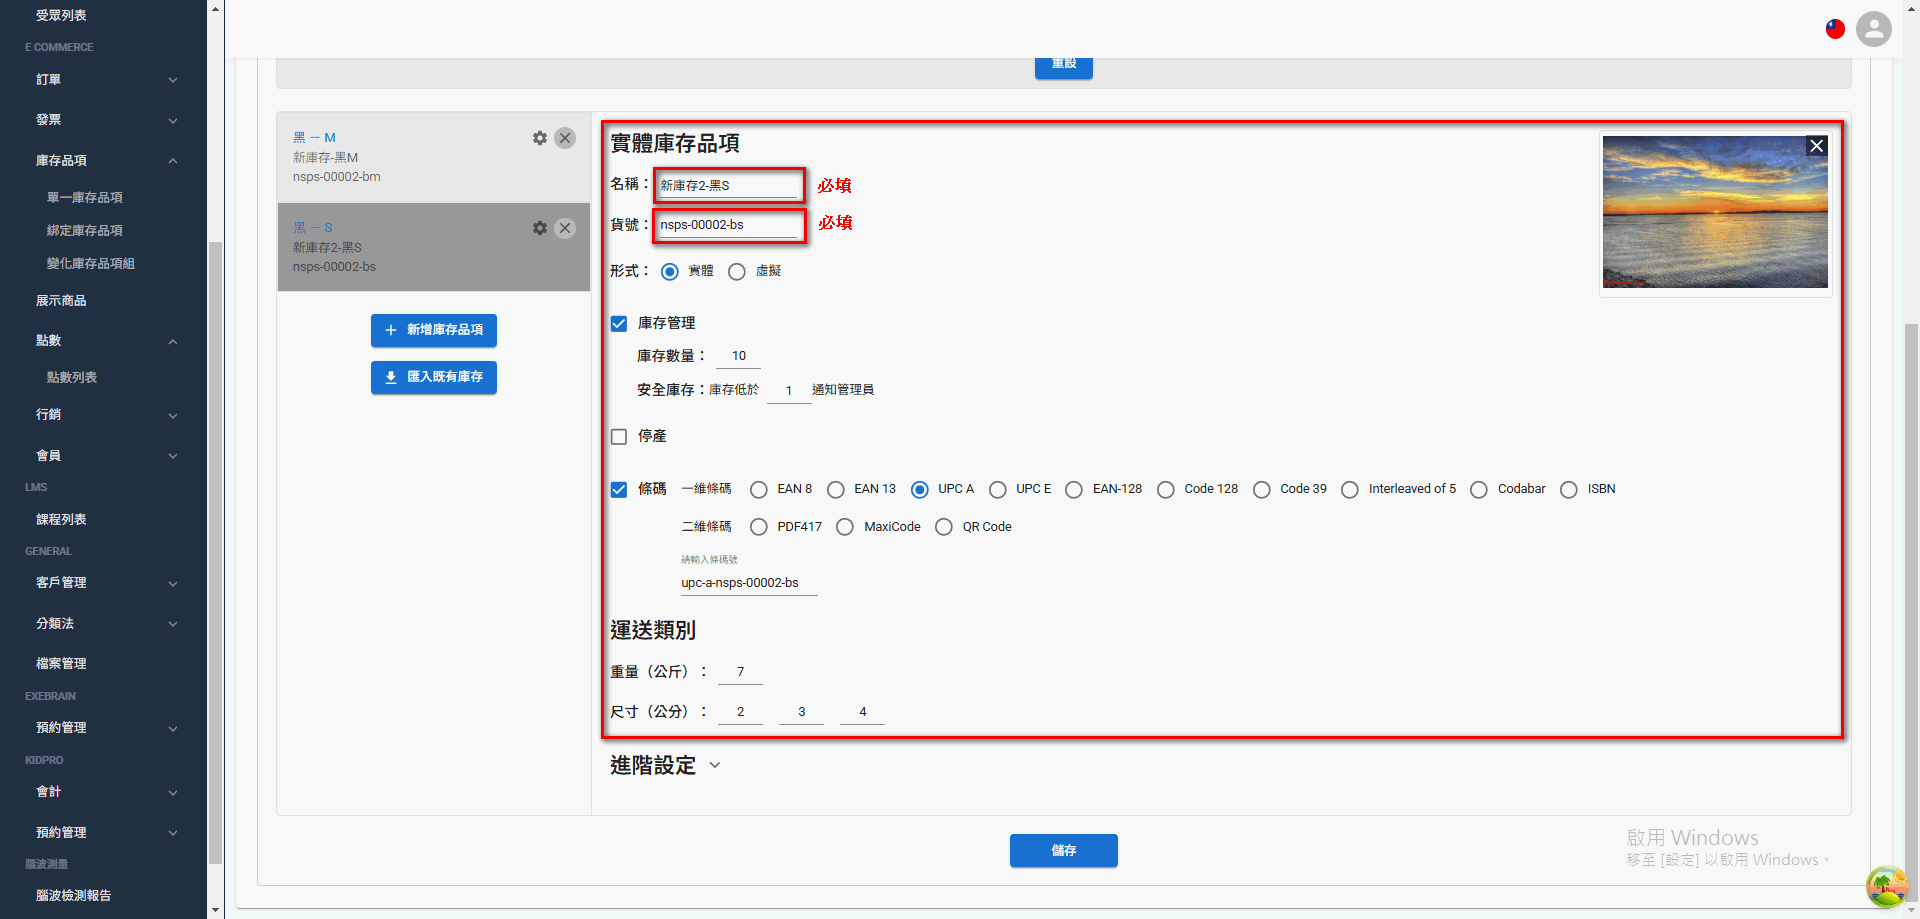Edit the 庫存數量 quantity field

pyautogui.click(x=739, y=356)
